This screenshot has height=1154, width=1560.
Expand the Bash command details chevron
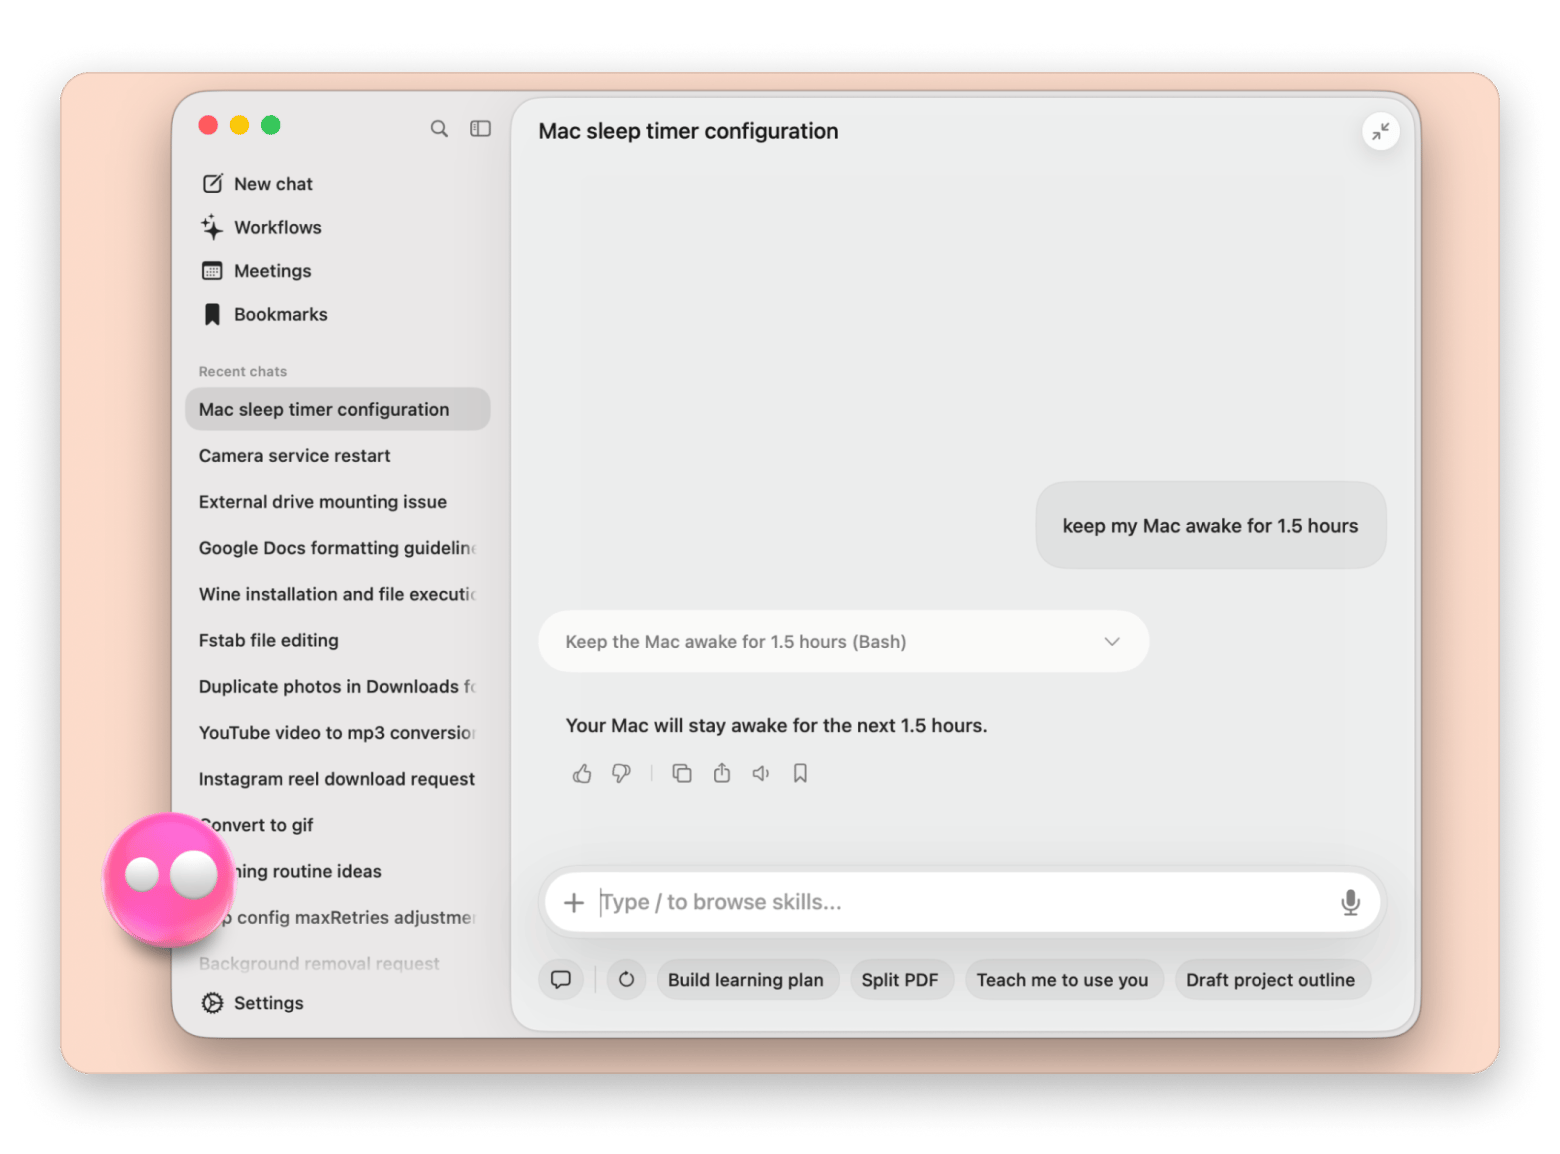point(1112,642)
